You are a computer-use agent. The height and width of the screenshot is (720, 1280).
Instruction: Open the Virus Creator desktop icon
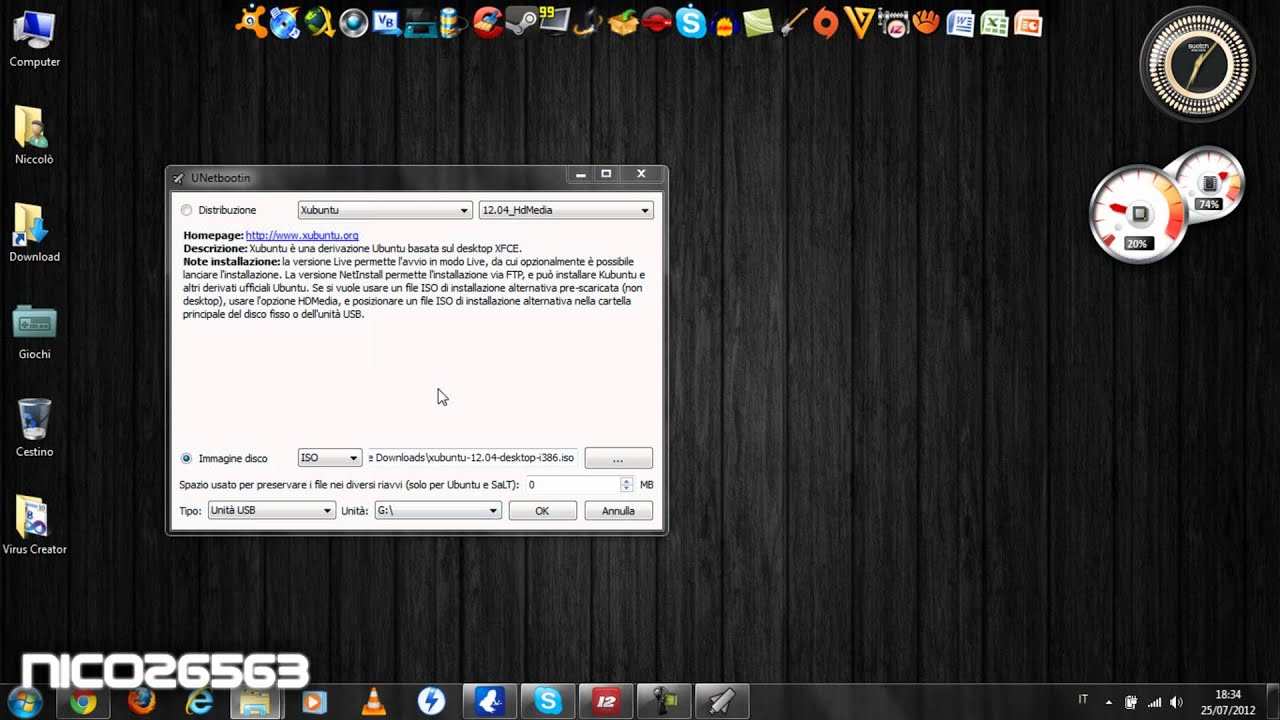[x=34, y=525]
